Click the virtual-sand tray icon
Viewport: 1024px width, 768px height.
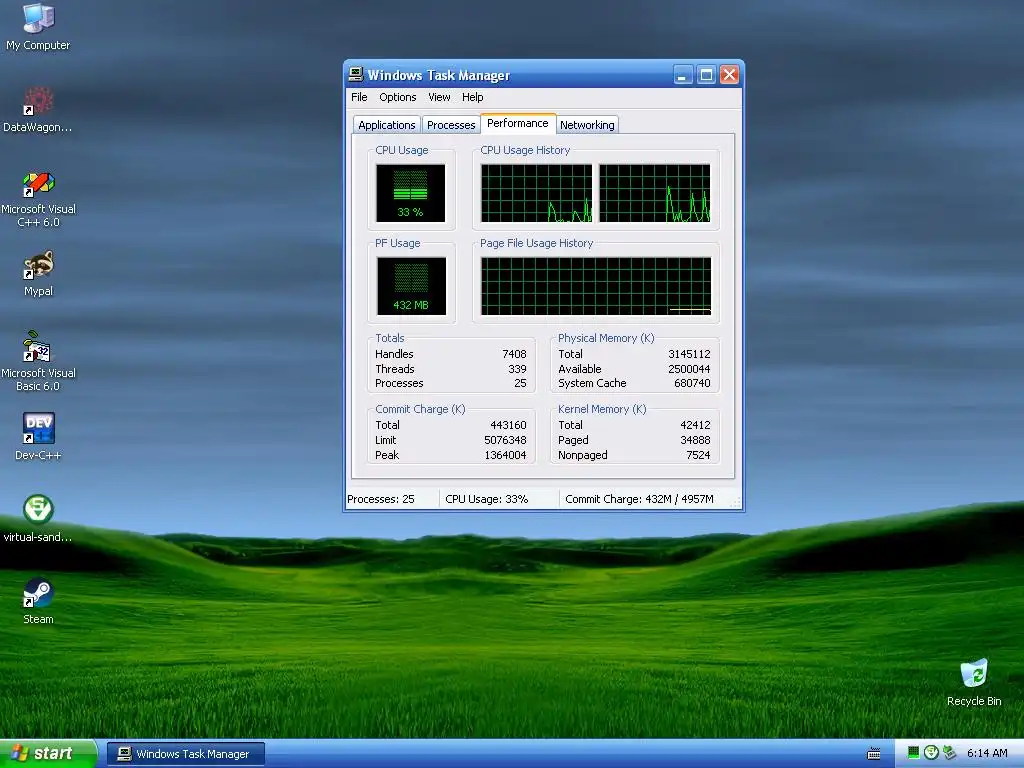[x=931, y=753]
